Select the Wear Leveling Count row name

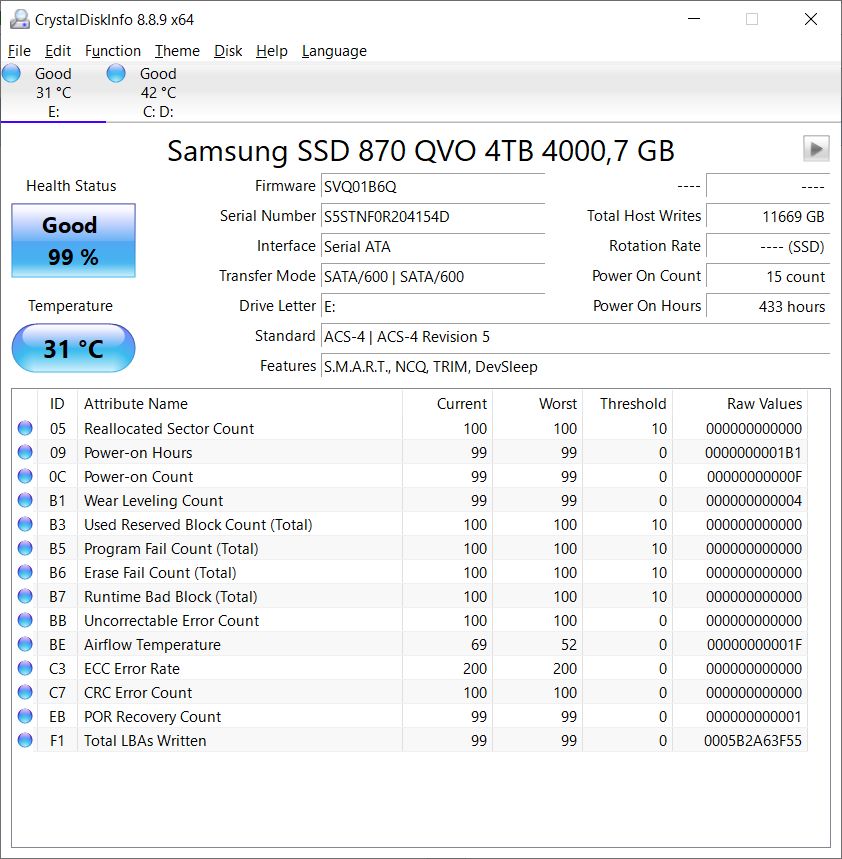pos(153,501)
